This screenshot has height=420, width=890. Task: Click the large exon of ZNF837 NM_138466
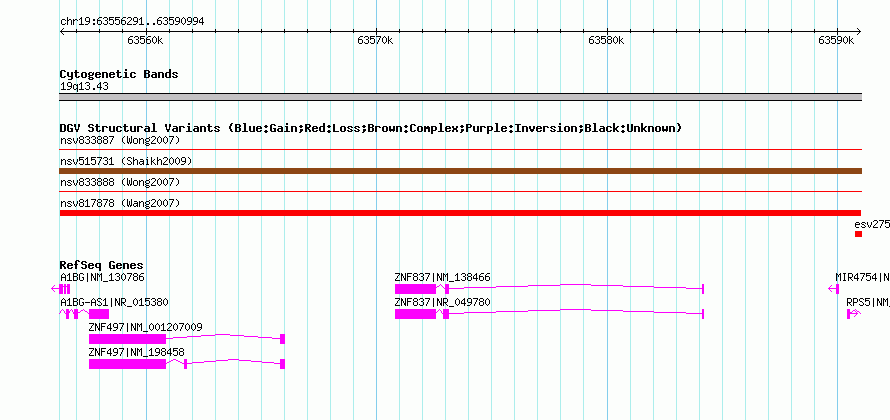tap(415, 289)
